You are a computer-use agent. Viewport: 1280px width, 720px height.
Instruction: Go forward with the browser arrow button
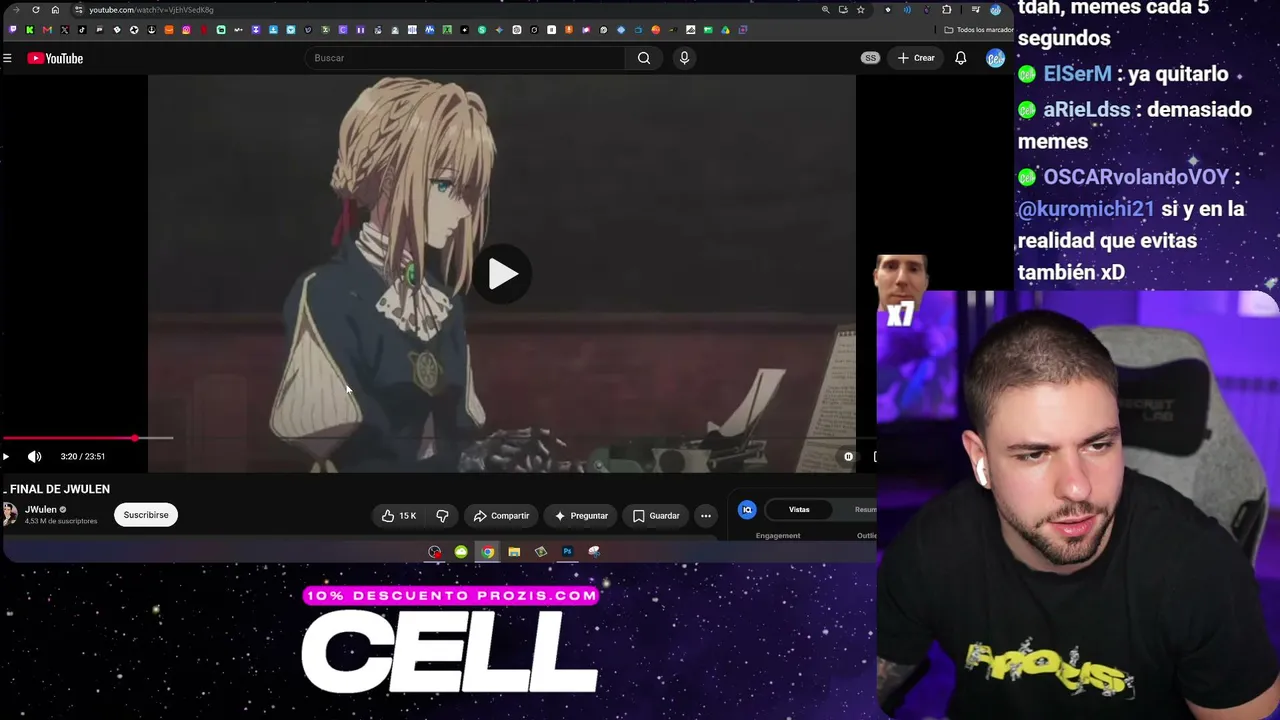coord(16,10)
